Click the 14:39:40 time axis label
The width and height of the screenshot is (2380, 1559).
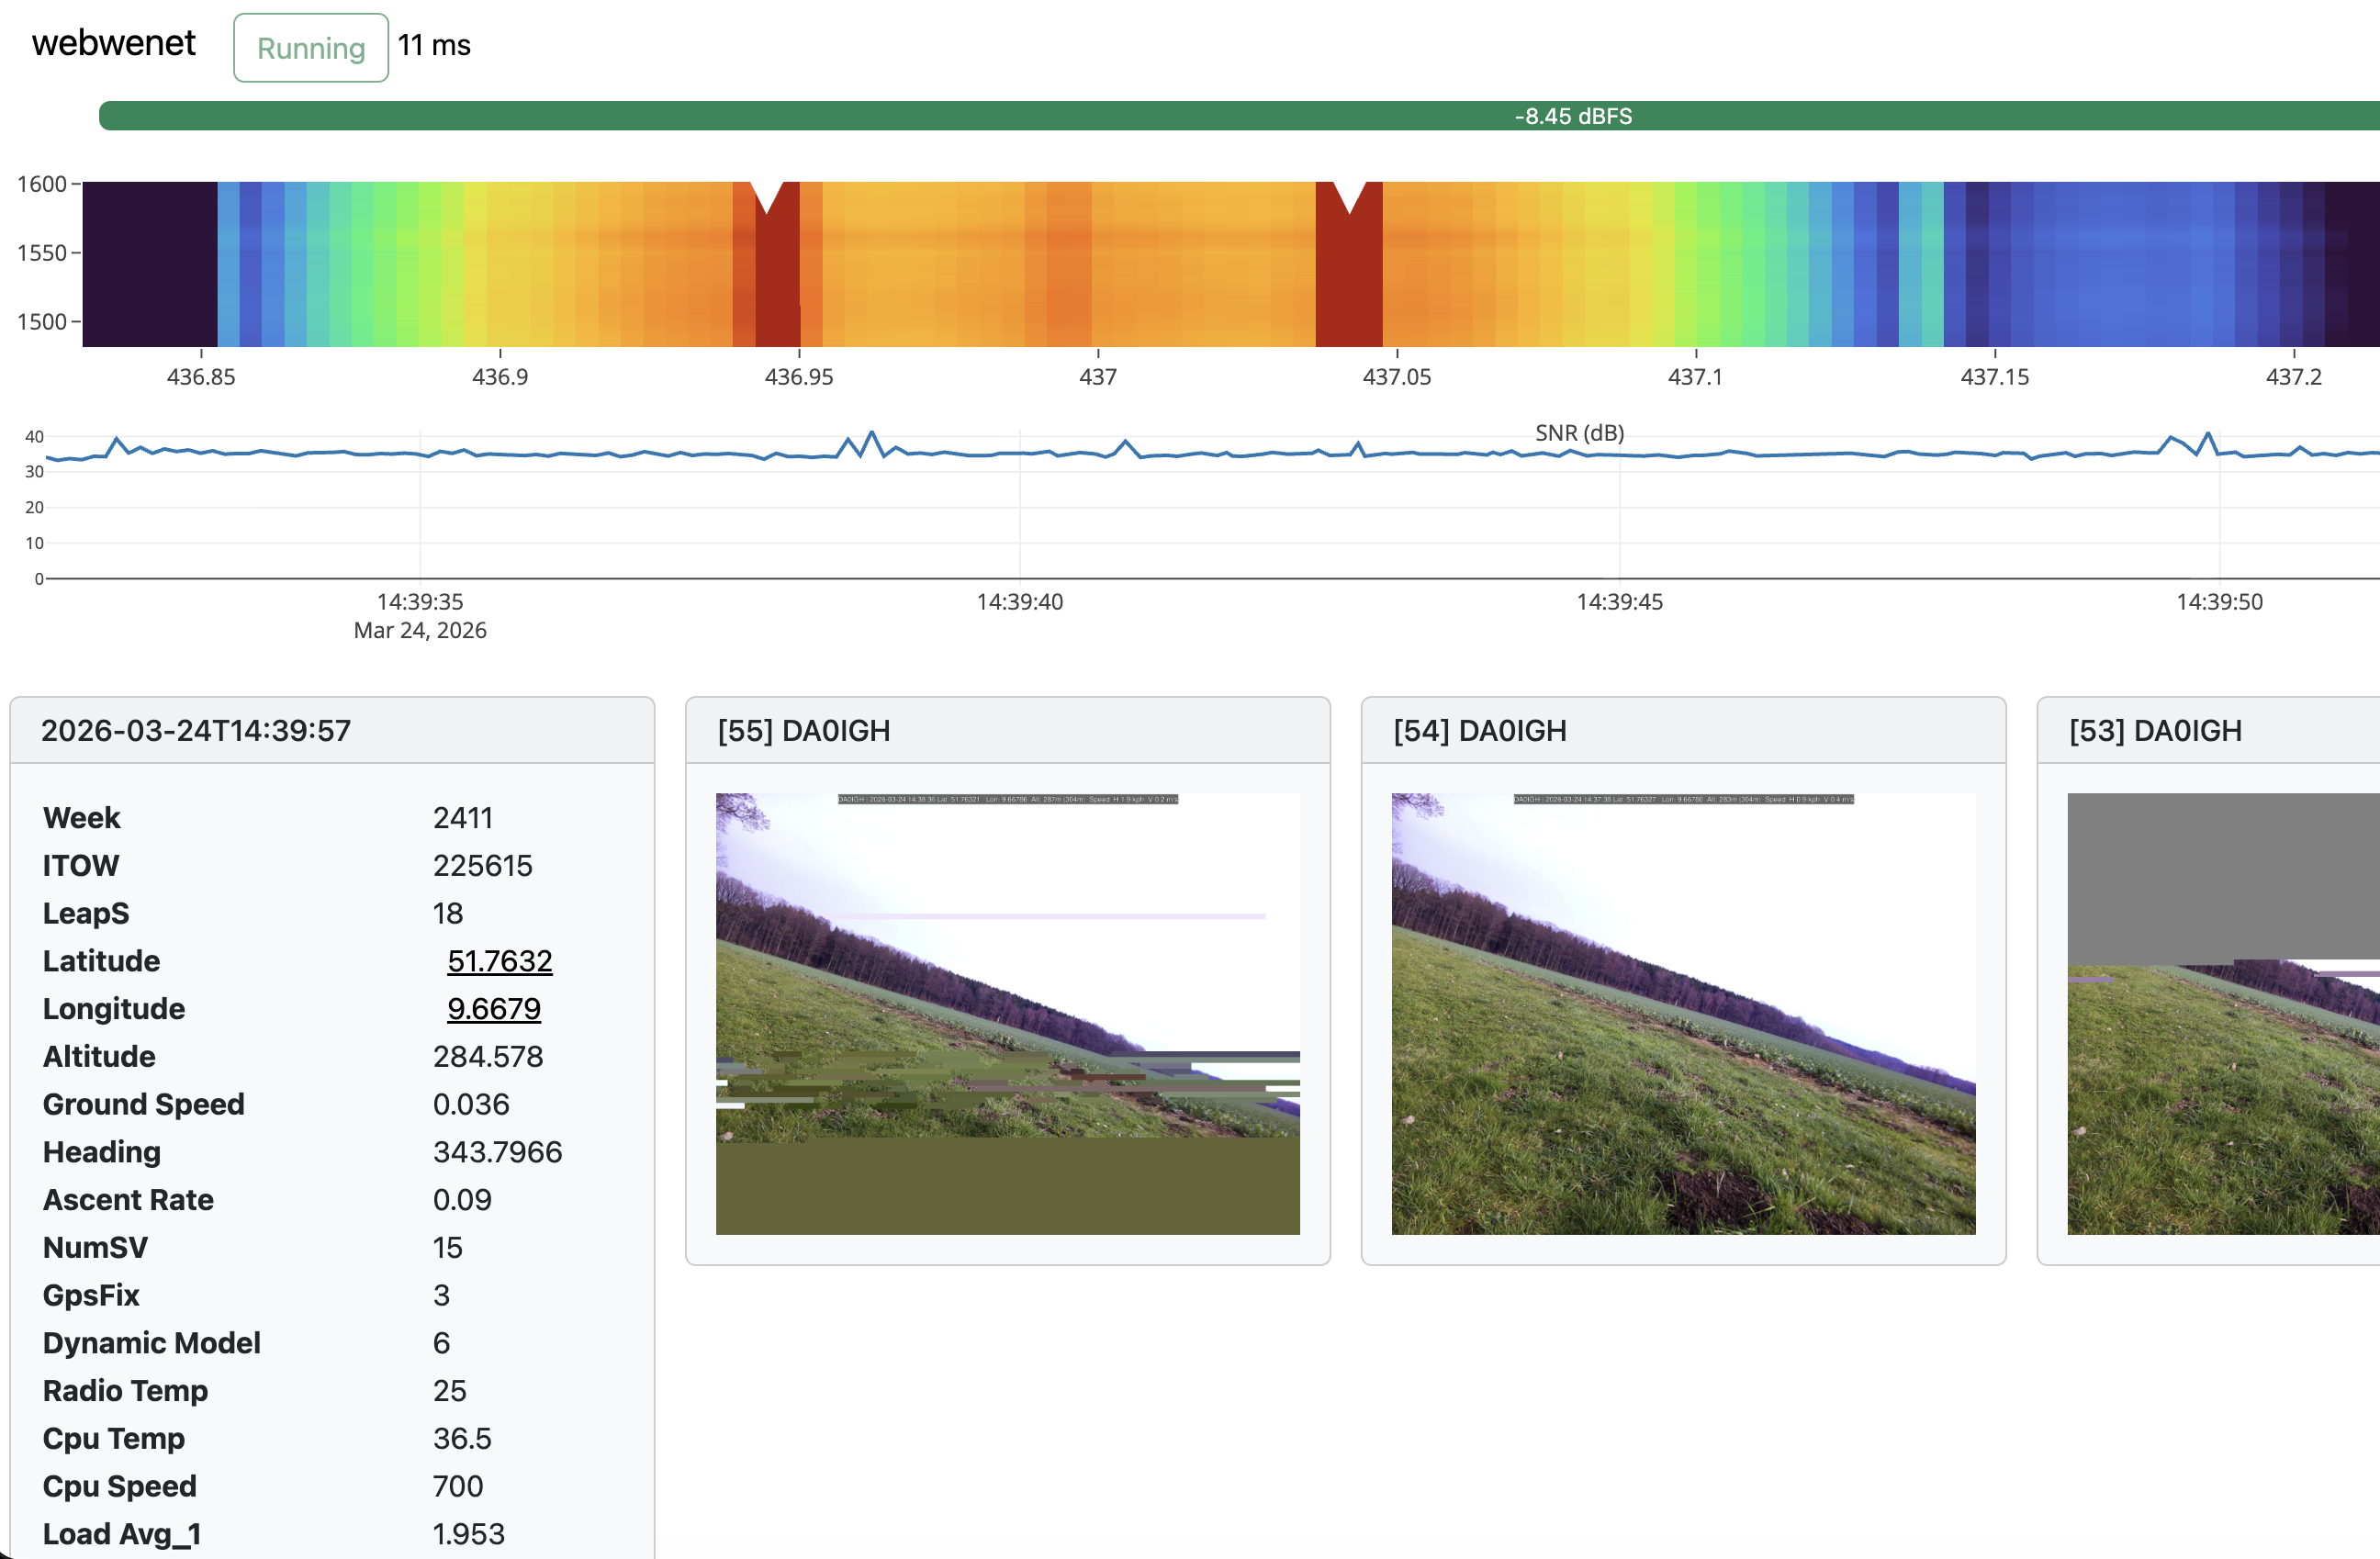[x=1019, y=602]
